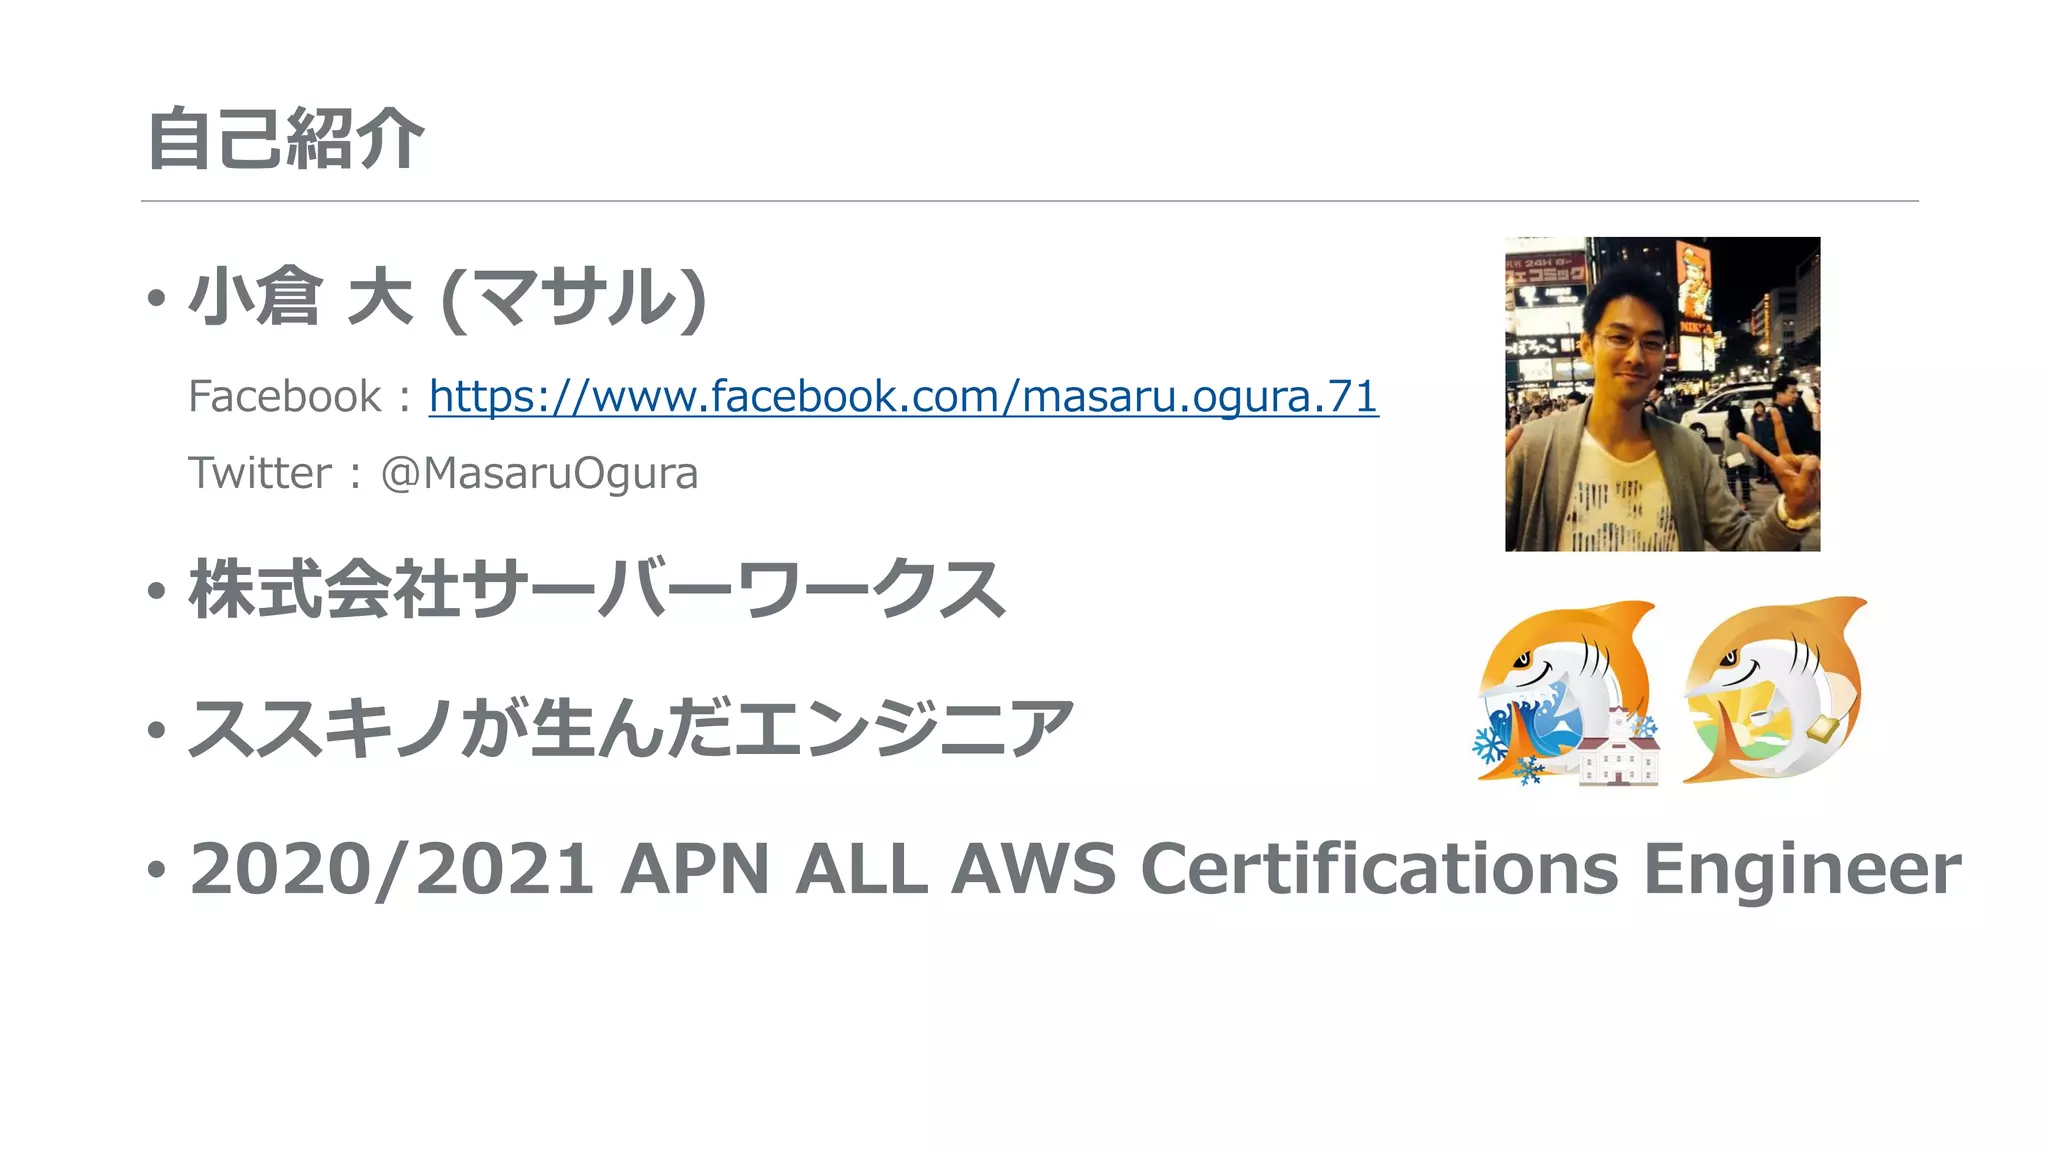Click the line ススキノが生んだエンジニア
The height and width of the screenshot is (1152, 2048).
(631, 728)
